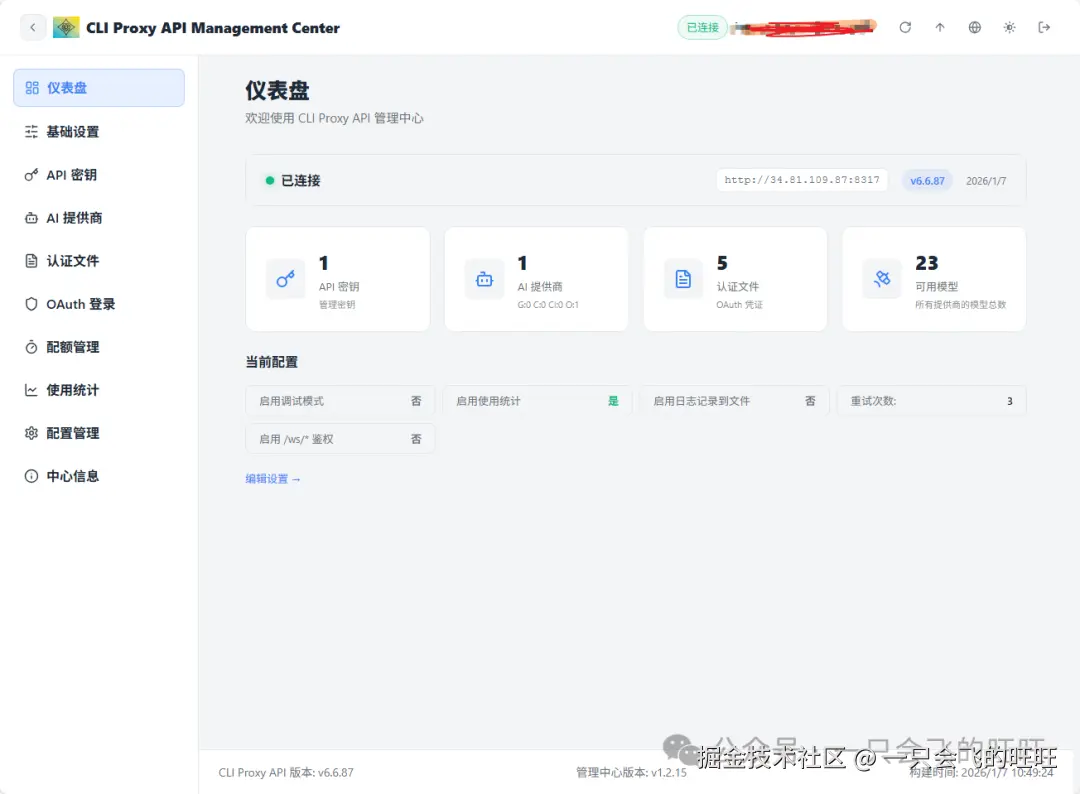Click the 欢迎使用 CLI Proxy API 管理中心 subtitle
This screenshot has width=1080, height=794.
point(334,118)
